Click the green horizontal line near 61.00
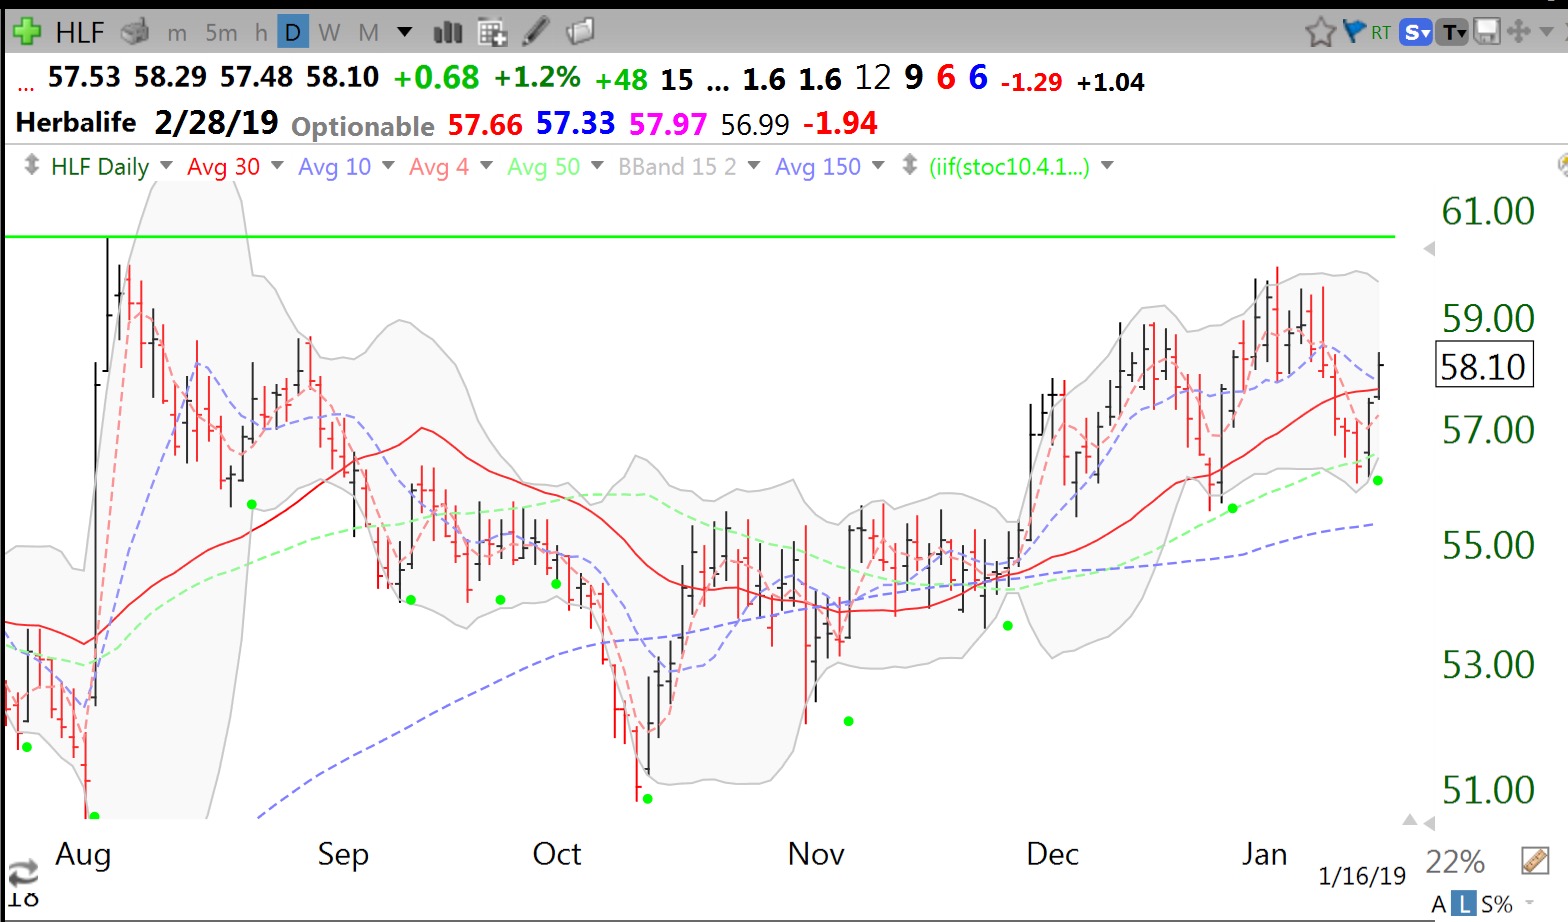 699,237
